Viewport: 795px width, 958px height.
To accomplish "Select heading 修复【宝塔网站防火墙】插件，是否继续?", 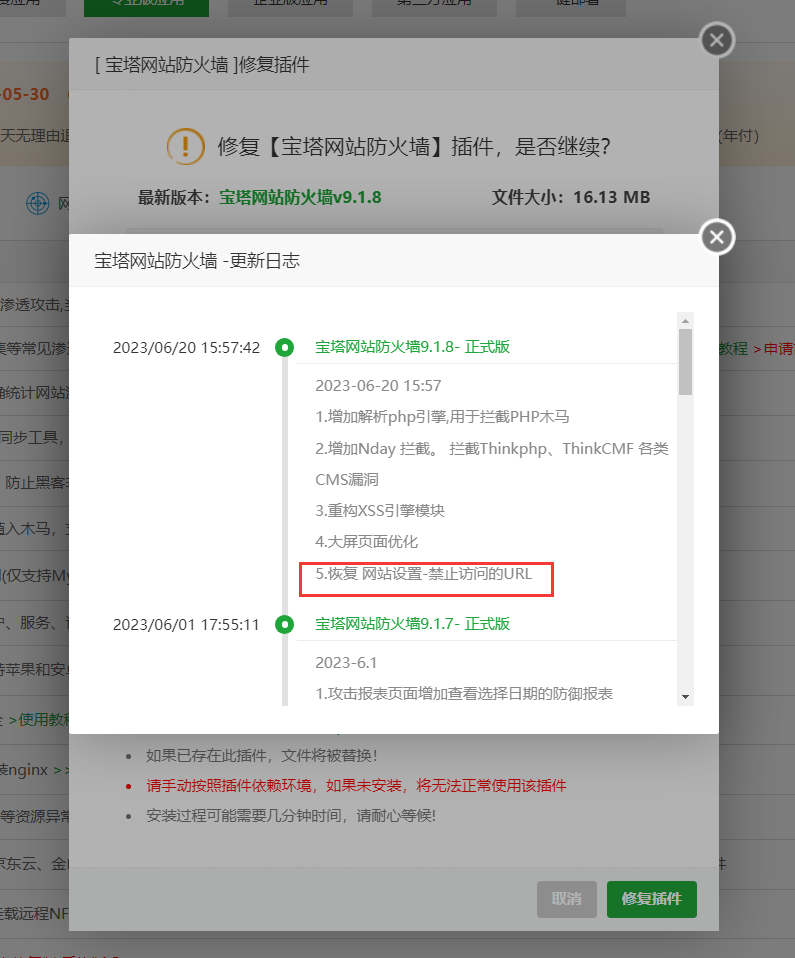I will [x=414, y=147].
